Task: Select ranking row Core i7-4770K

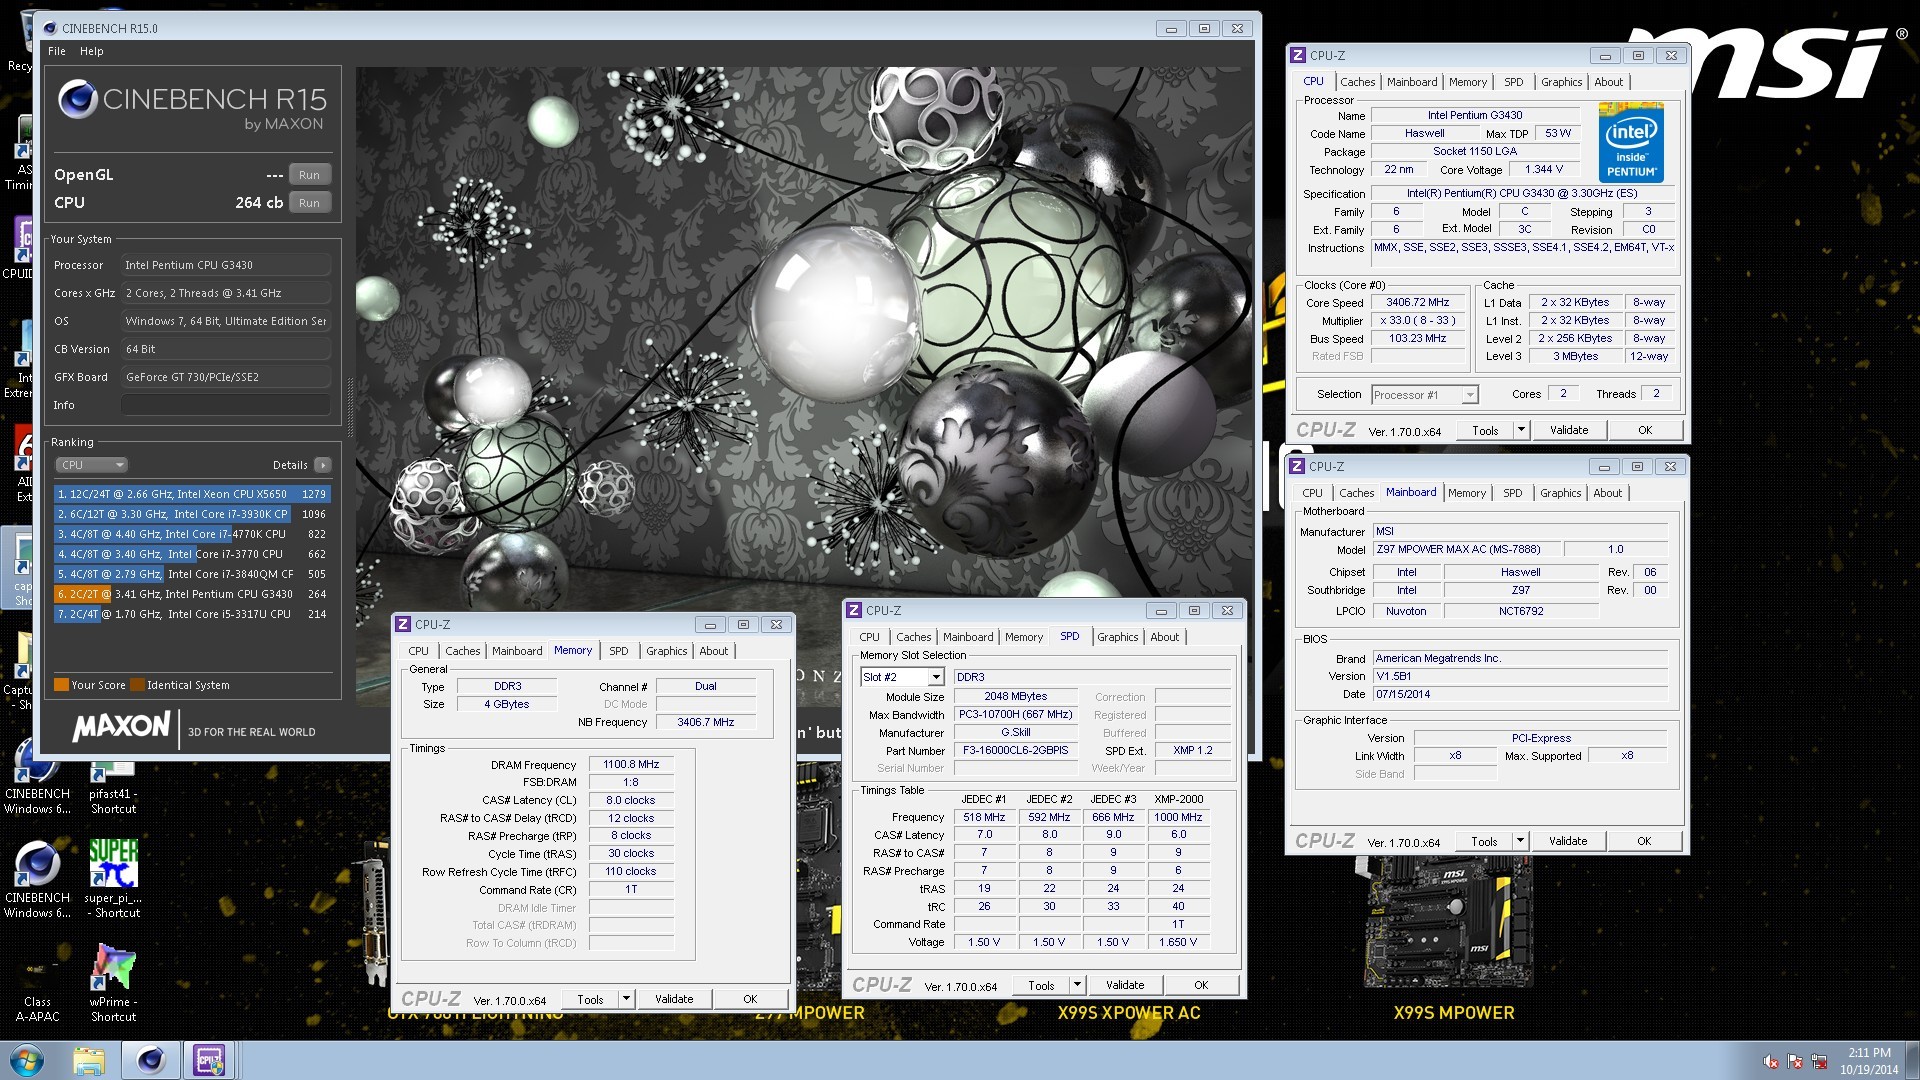Action: (192, 534)
